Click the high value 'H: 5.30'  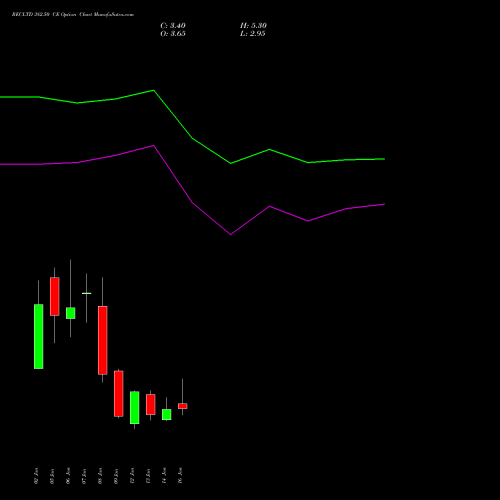pos(253,26)
